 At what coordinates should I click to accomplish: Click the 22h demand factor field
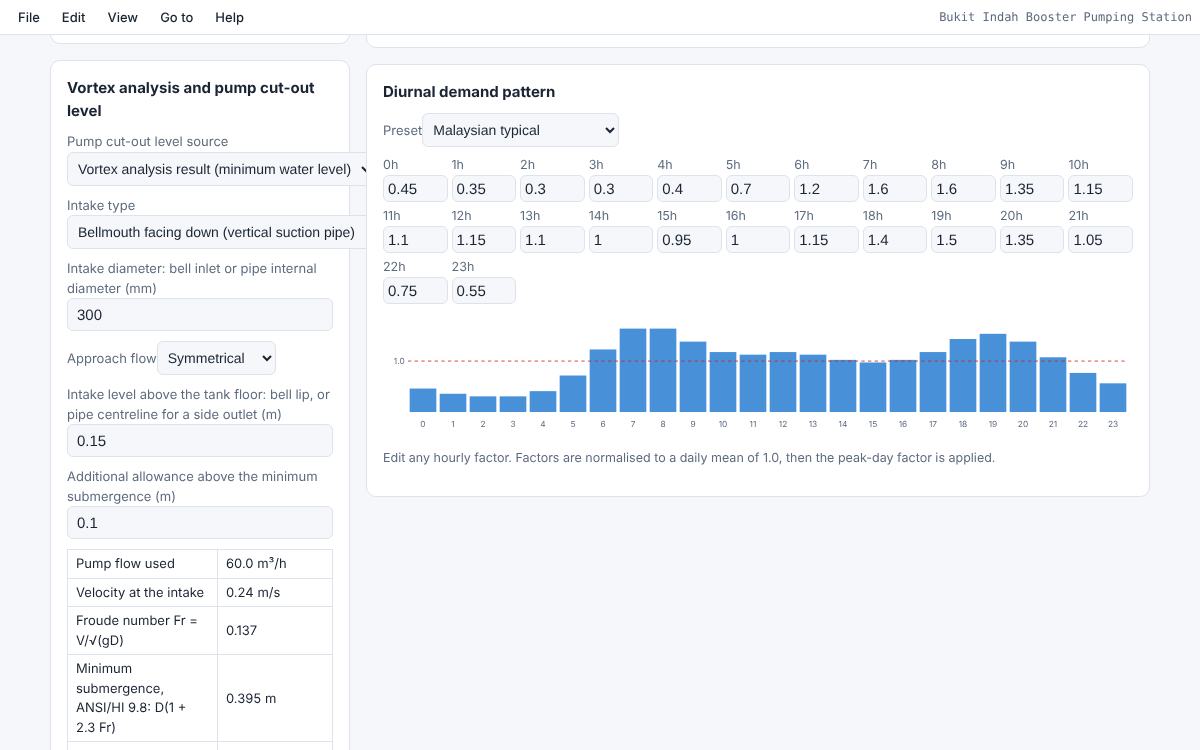415,290
